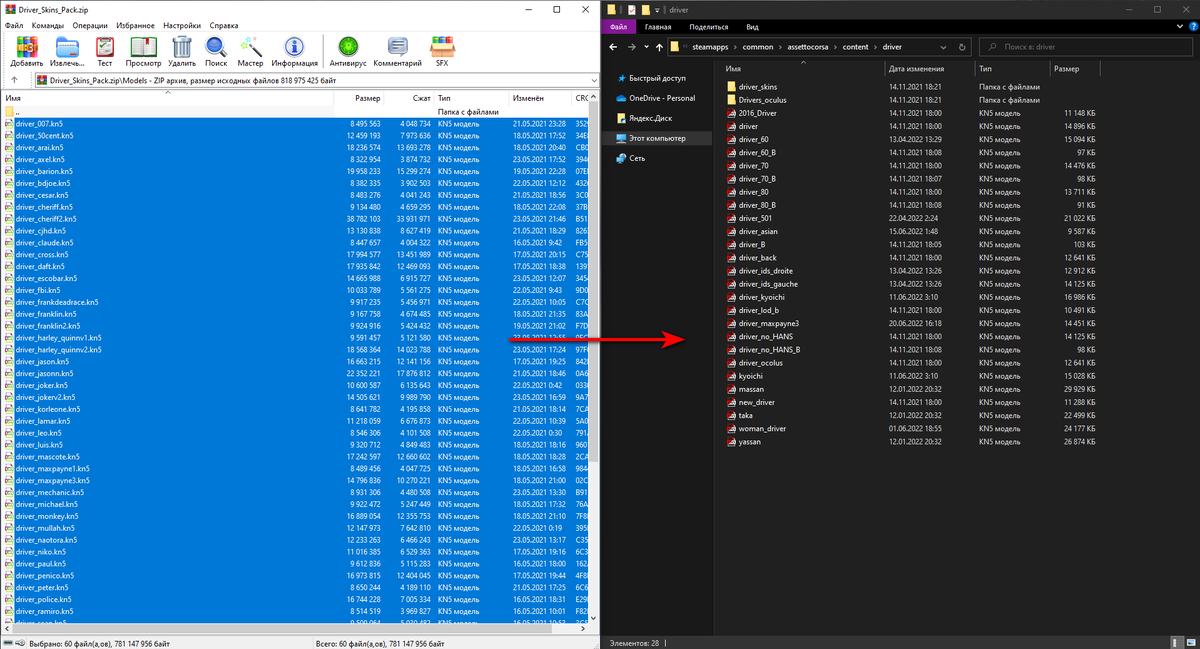
Task: Select driver_007.kn5 in WinRAR
Action: pos(40,123)
